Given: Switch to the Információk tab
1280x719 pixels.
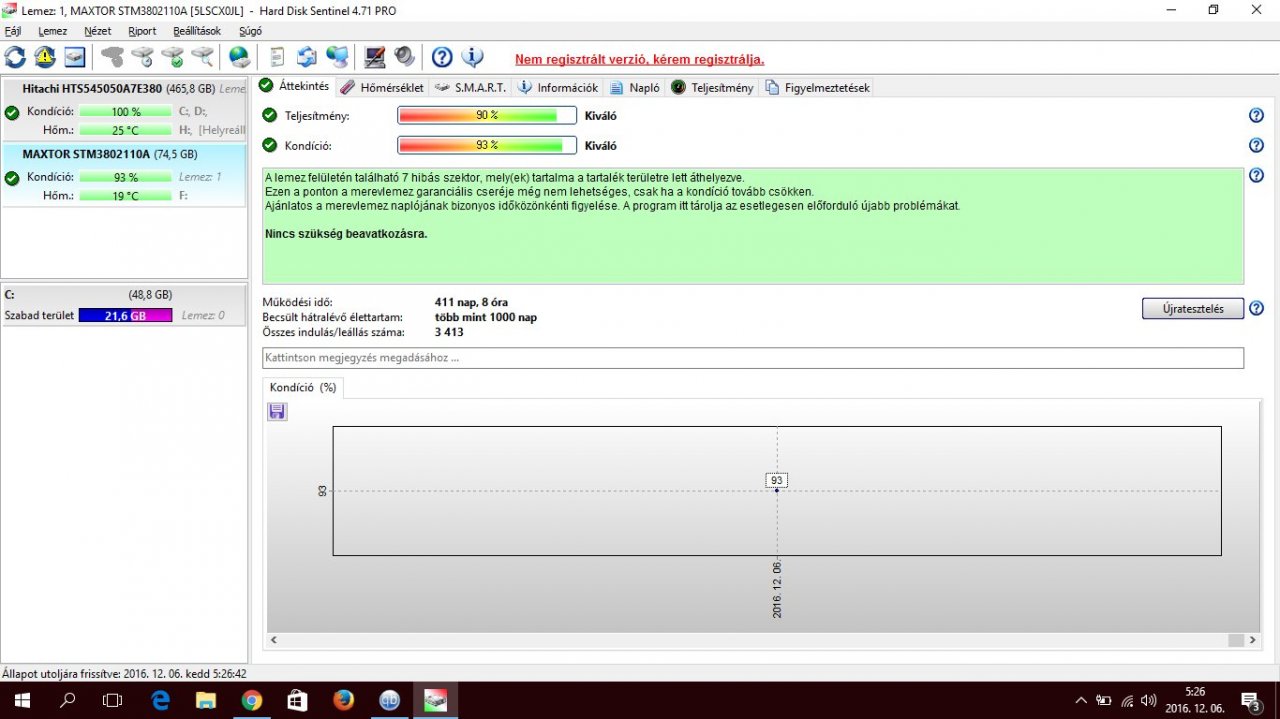Looking at the screenshot, I should pyautogui.click(x=558, y=87).
